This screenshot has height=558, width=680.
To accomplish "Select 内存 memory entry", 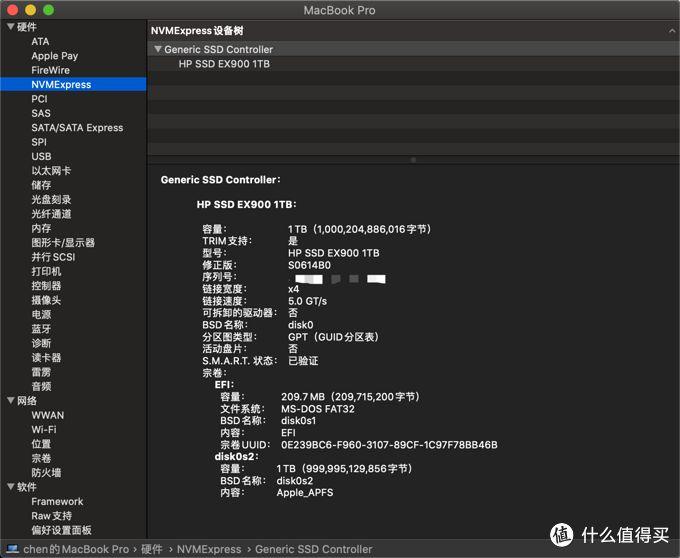I will pyautogui.click(x=41, y=228).
